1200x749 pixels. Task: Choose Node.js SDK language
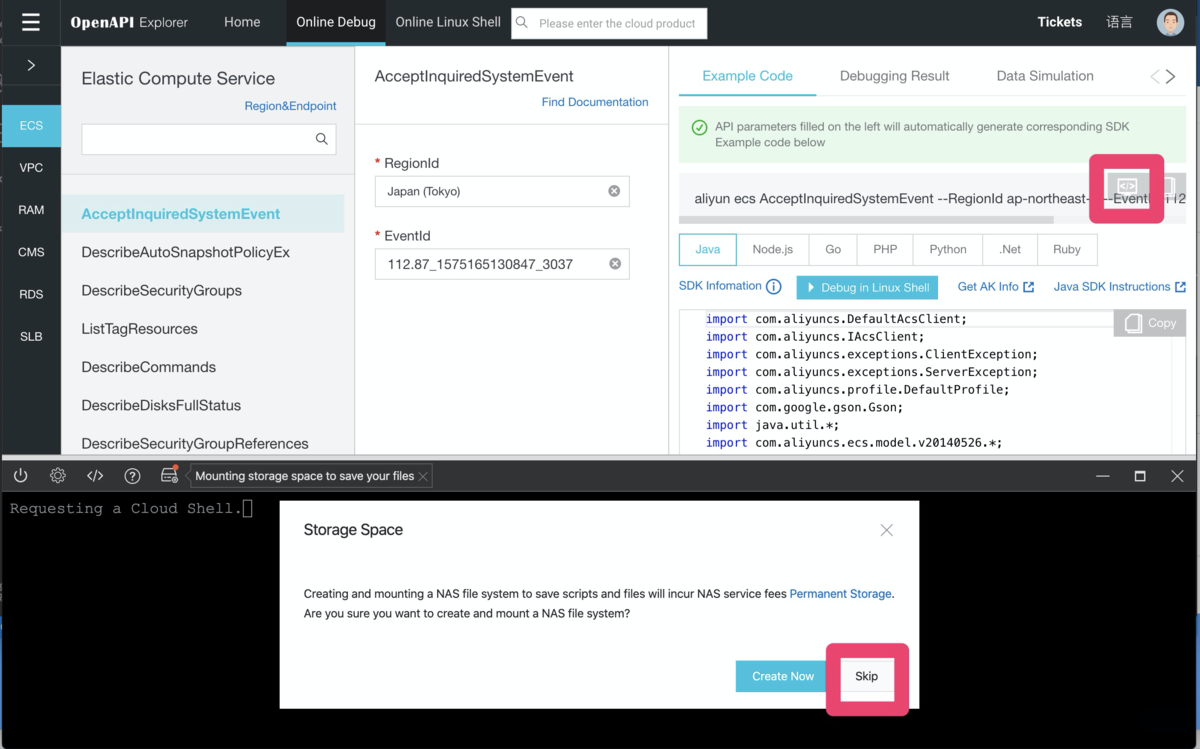point(773,249)
